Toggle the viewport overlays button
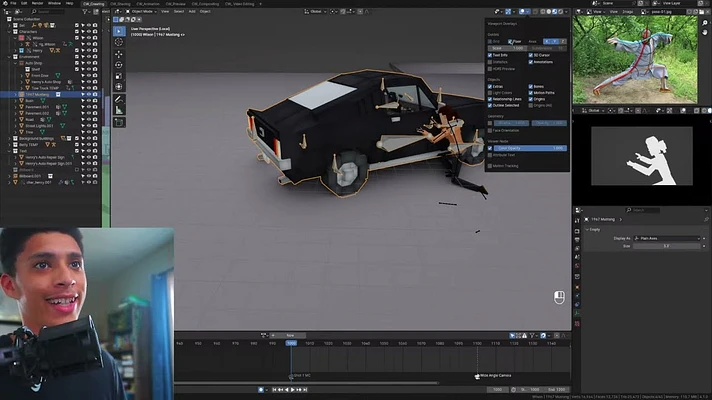 click(522, 11)
